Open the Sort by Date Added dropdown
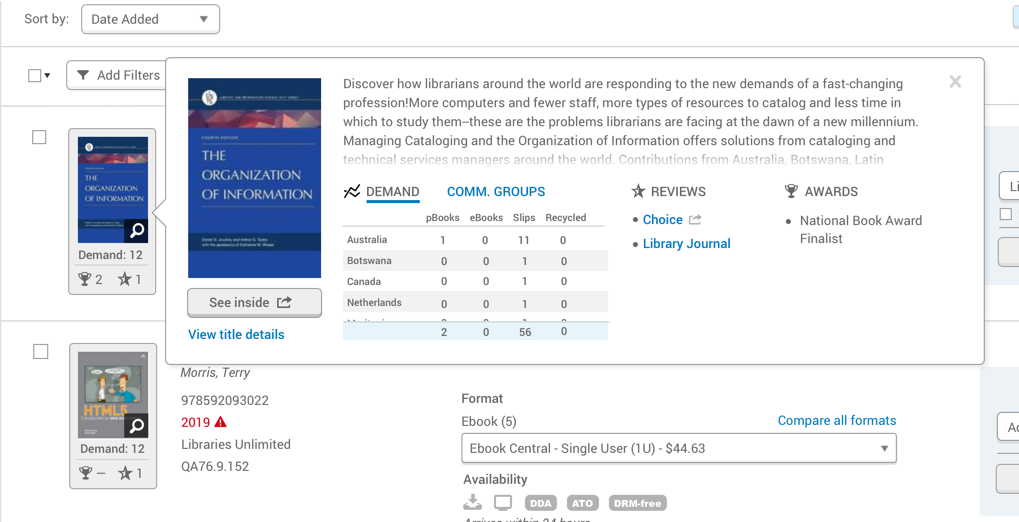The image size is (1019, 522). tap(150, 20)
